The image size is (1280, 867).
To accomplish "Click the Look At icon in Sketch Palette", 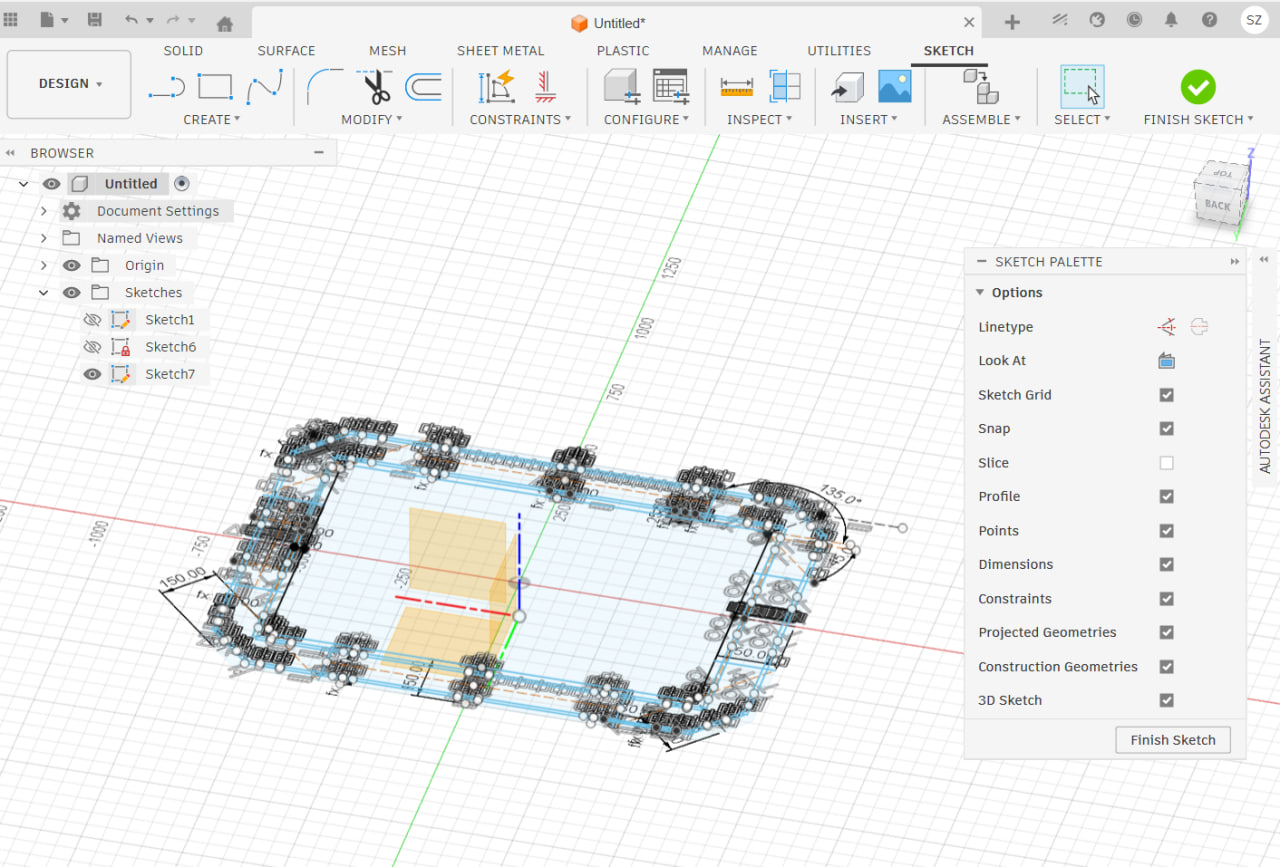I will (x=1166, y=361).
